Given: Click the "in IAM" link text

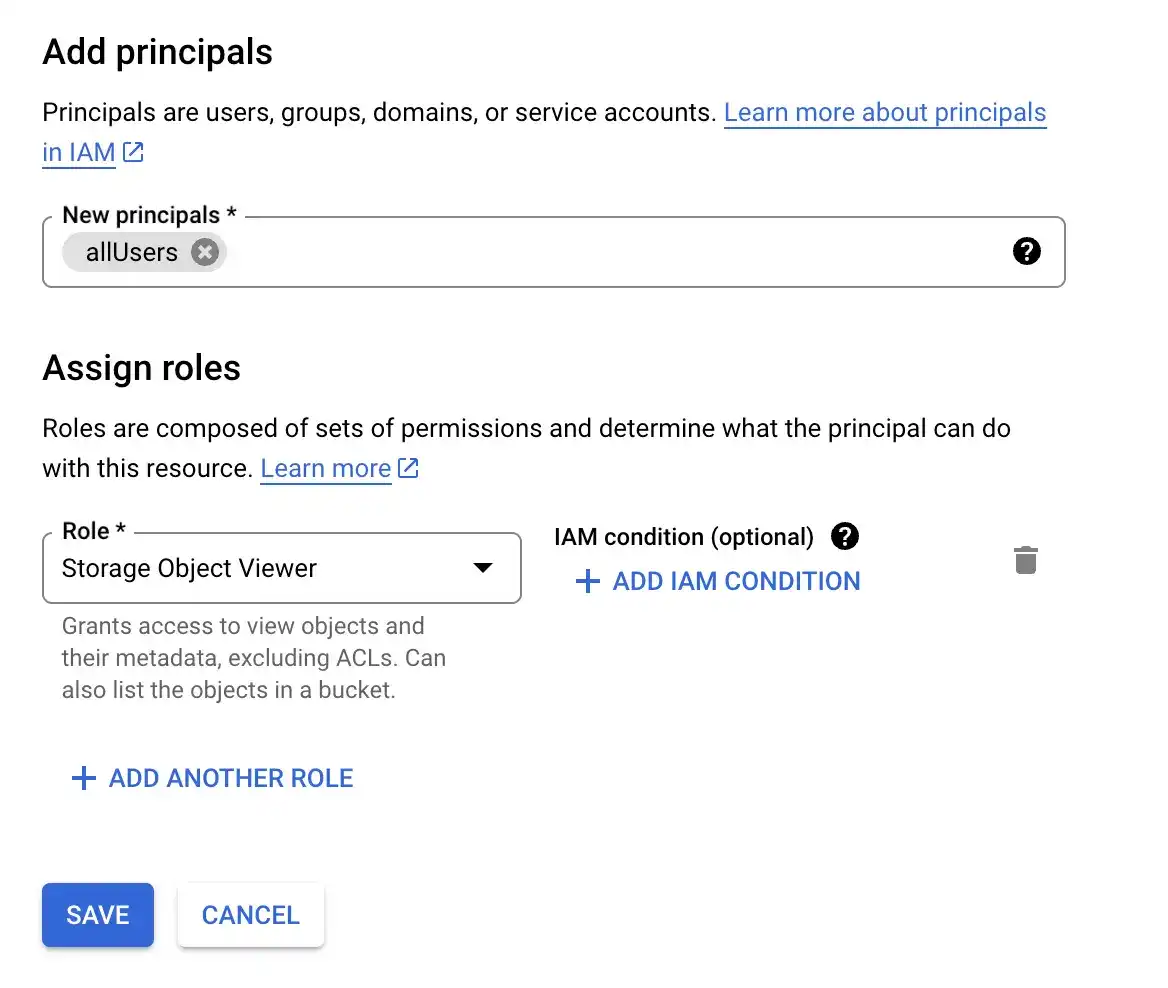Looking at the screenshot, I should click(x=79, y=153).
